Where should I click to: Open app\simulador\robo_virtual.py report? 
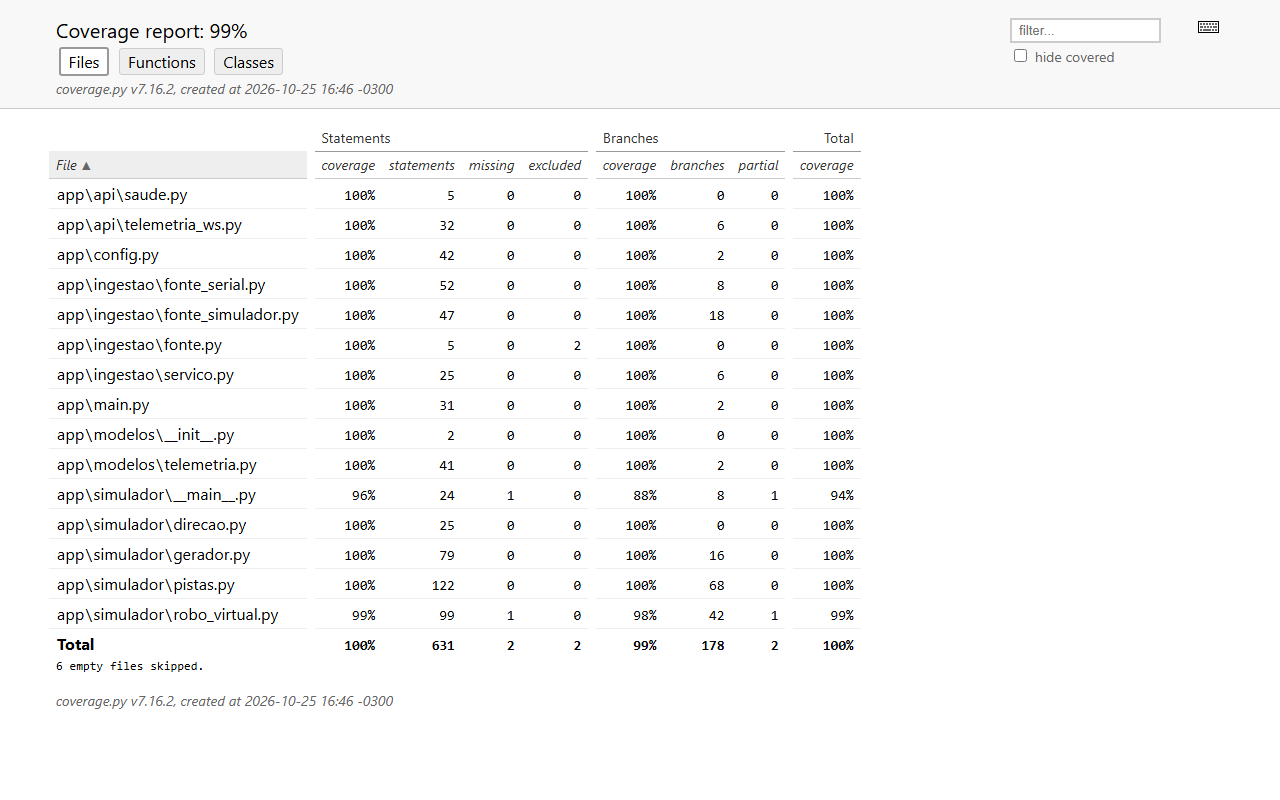pyautogui.click(x=168, y=615)
